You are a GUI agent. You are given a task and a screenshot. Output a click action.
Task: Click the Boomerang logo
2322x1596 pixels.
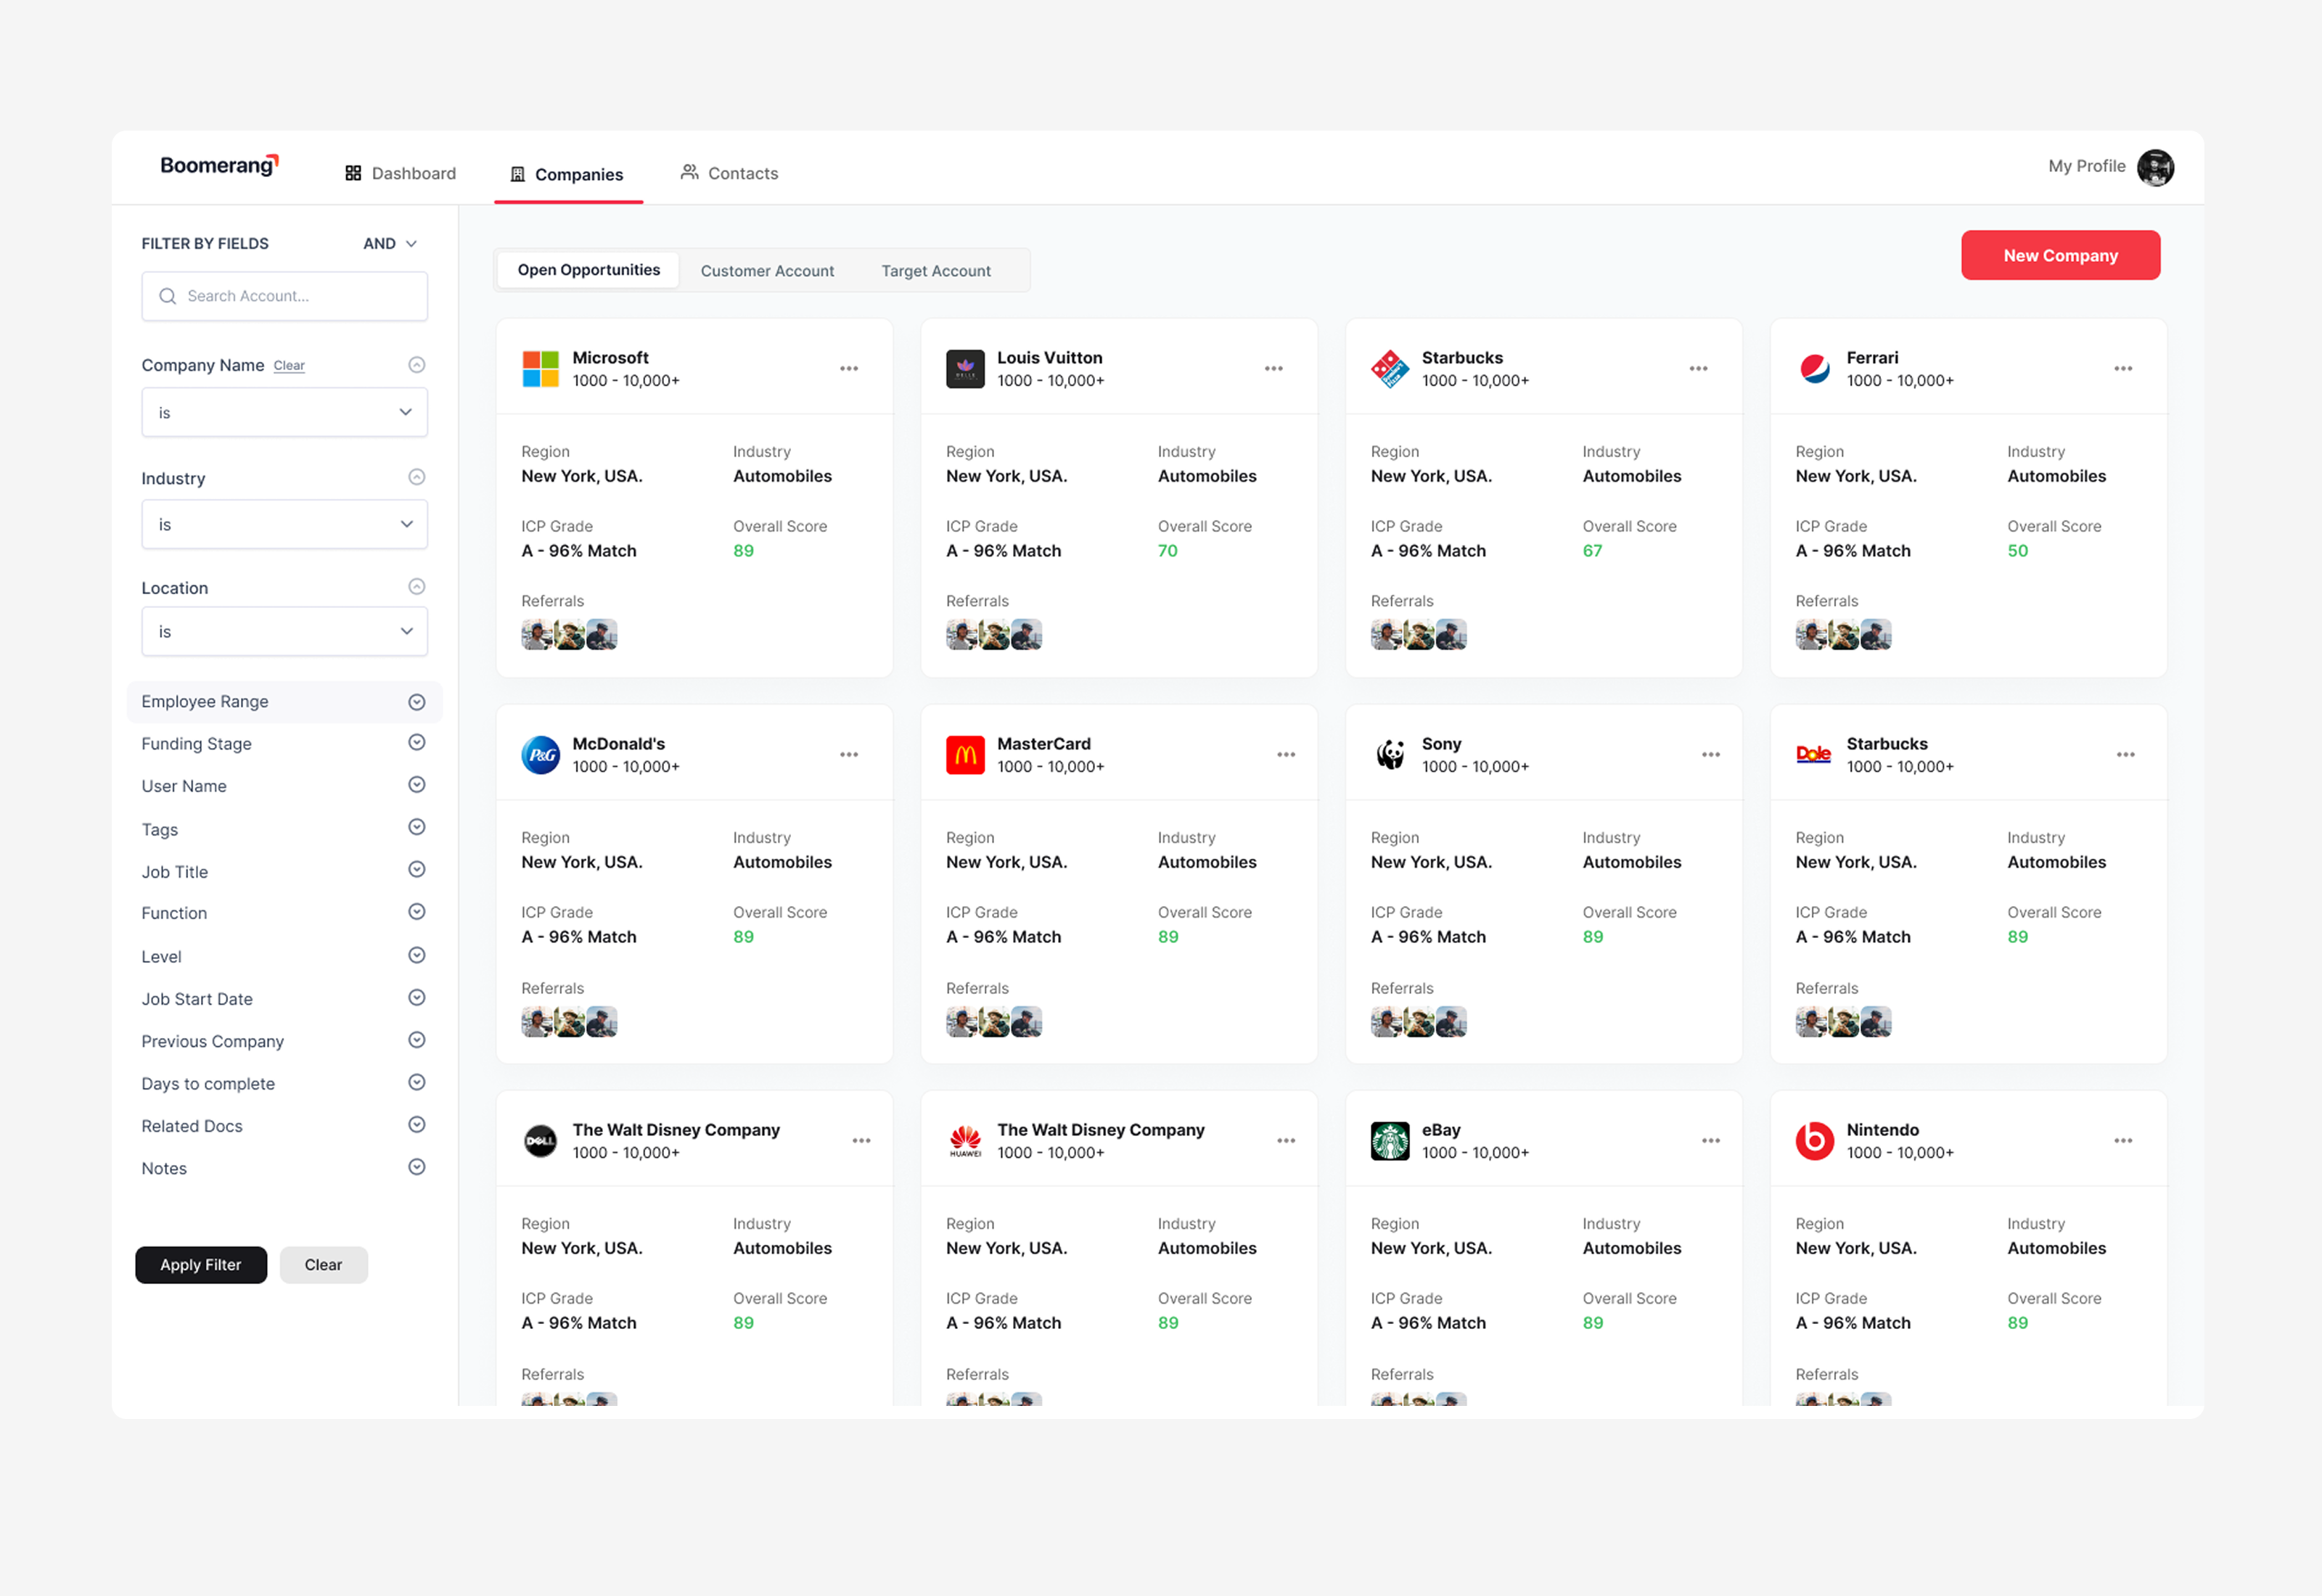[x=219, y=166]
